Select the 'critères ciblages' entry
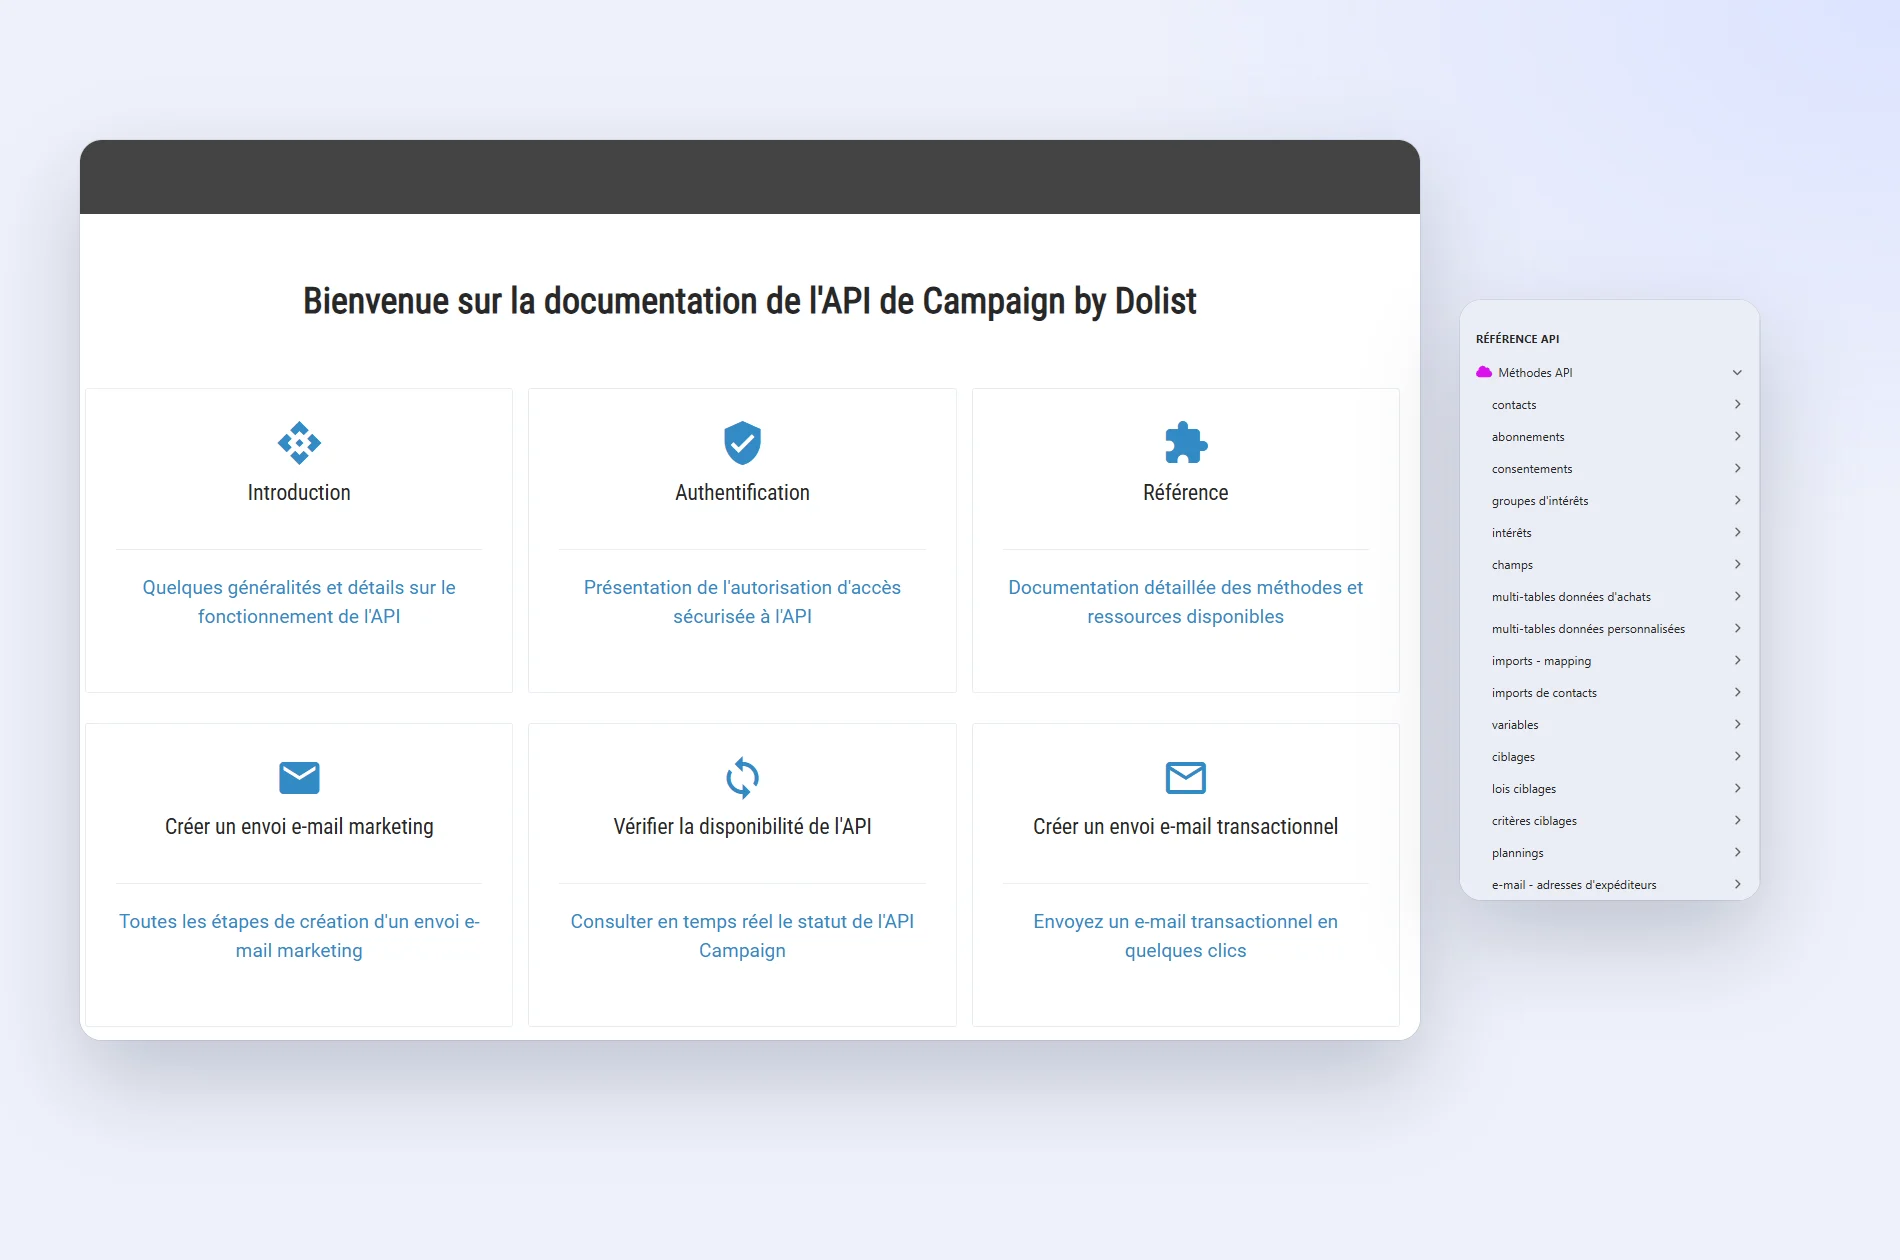The width and height of the screenshot is (1900, 1260). pyautogui.click(x=1534, y=821)
